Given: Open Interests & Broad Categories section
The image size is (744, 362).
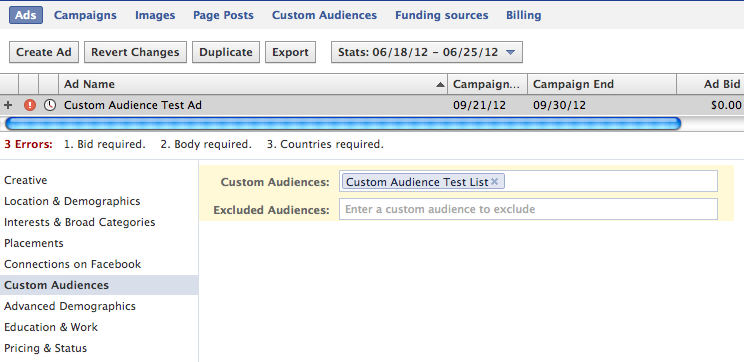Looking at the screenshot, I should pos(80,222).
